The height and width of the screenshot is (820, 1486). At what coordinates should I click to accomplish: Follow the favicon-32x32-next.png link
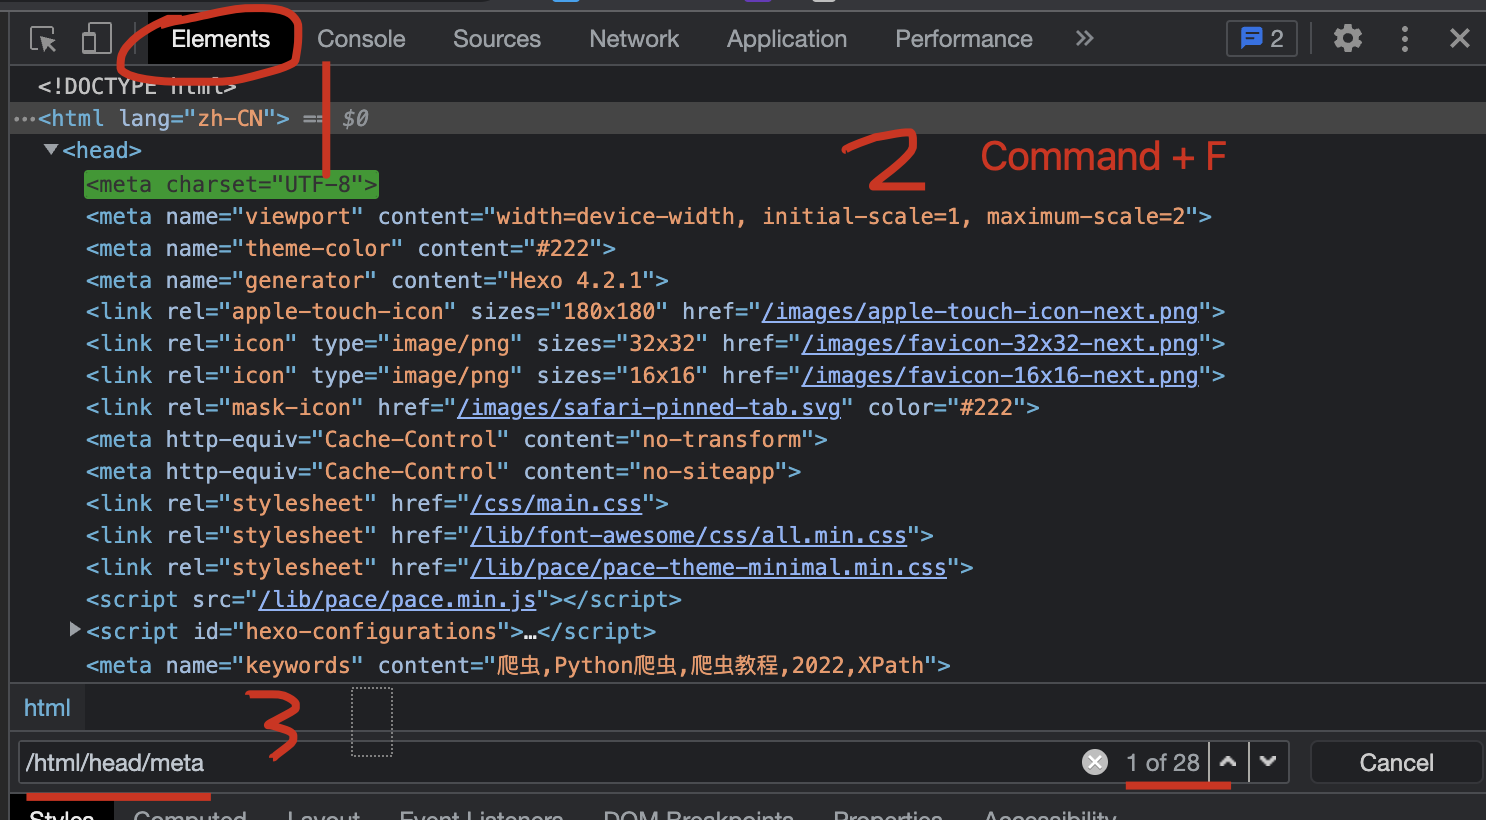point(1000,344)
